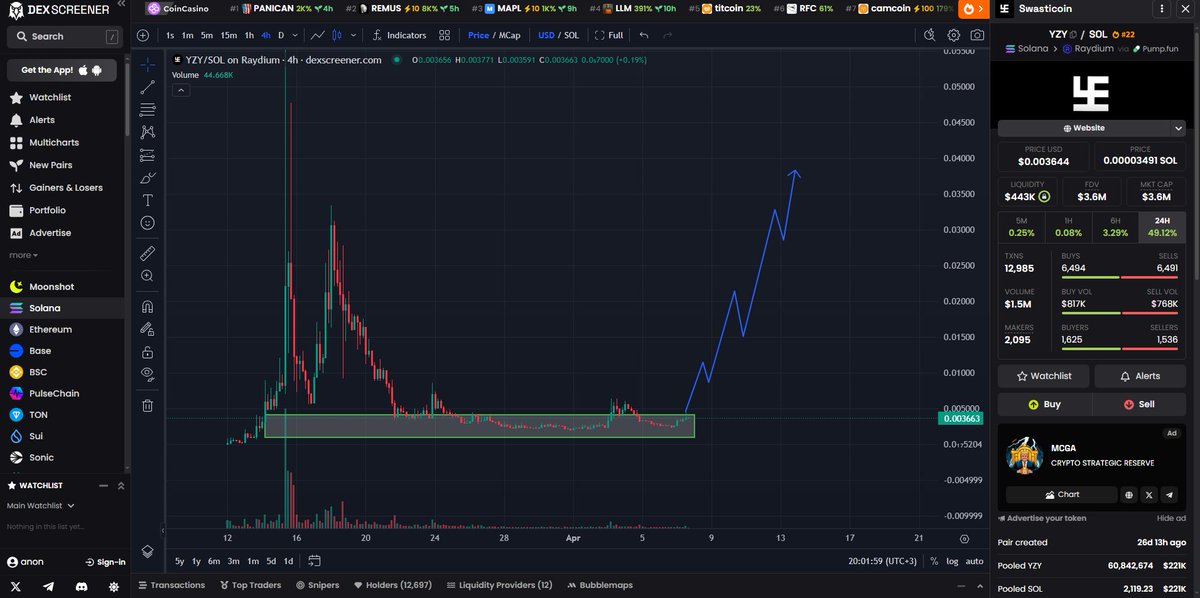This screenshot has height=598, width=1200.
Task: Click the Get the App button
Action: pos(62,70)
